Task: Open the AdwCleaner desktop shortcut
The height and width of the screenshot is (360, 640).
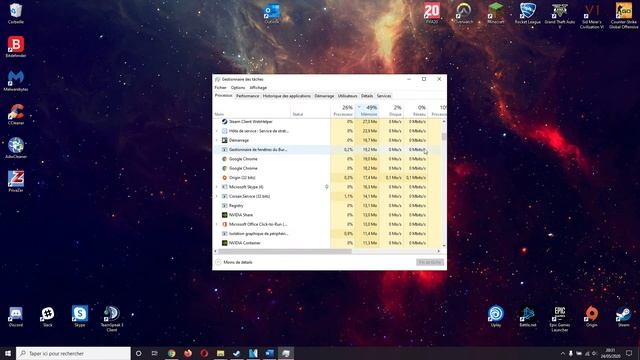Action: pyautogui.click(x=16, y=148)
